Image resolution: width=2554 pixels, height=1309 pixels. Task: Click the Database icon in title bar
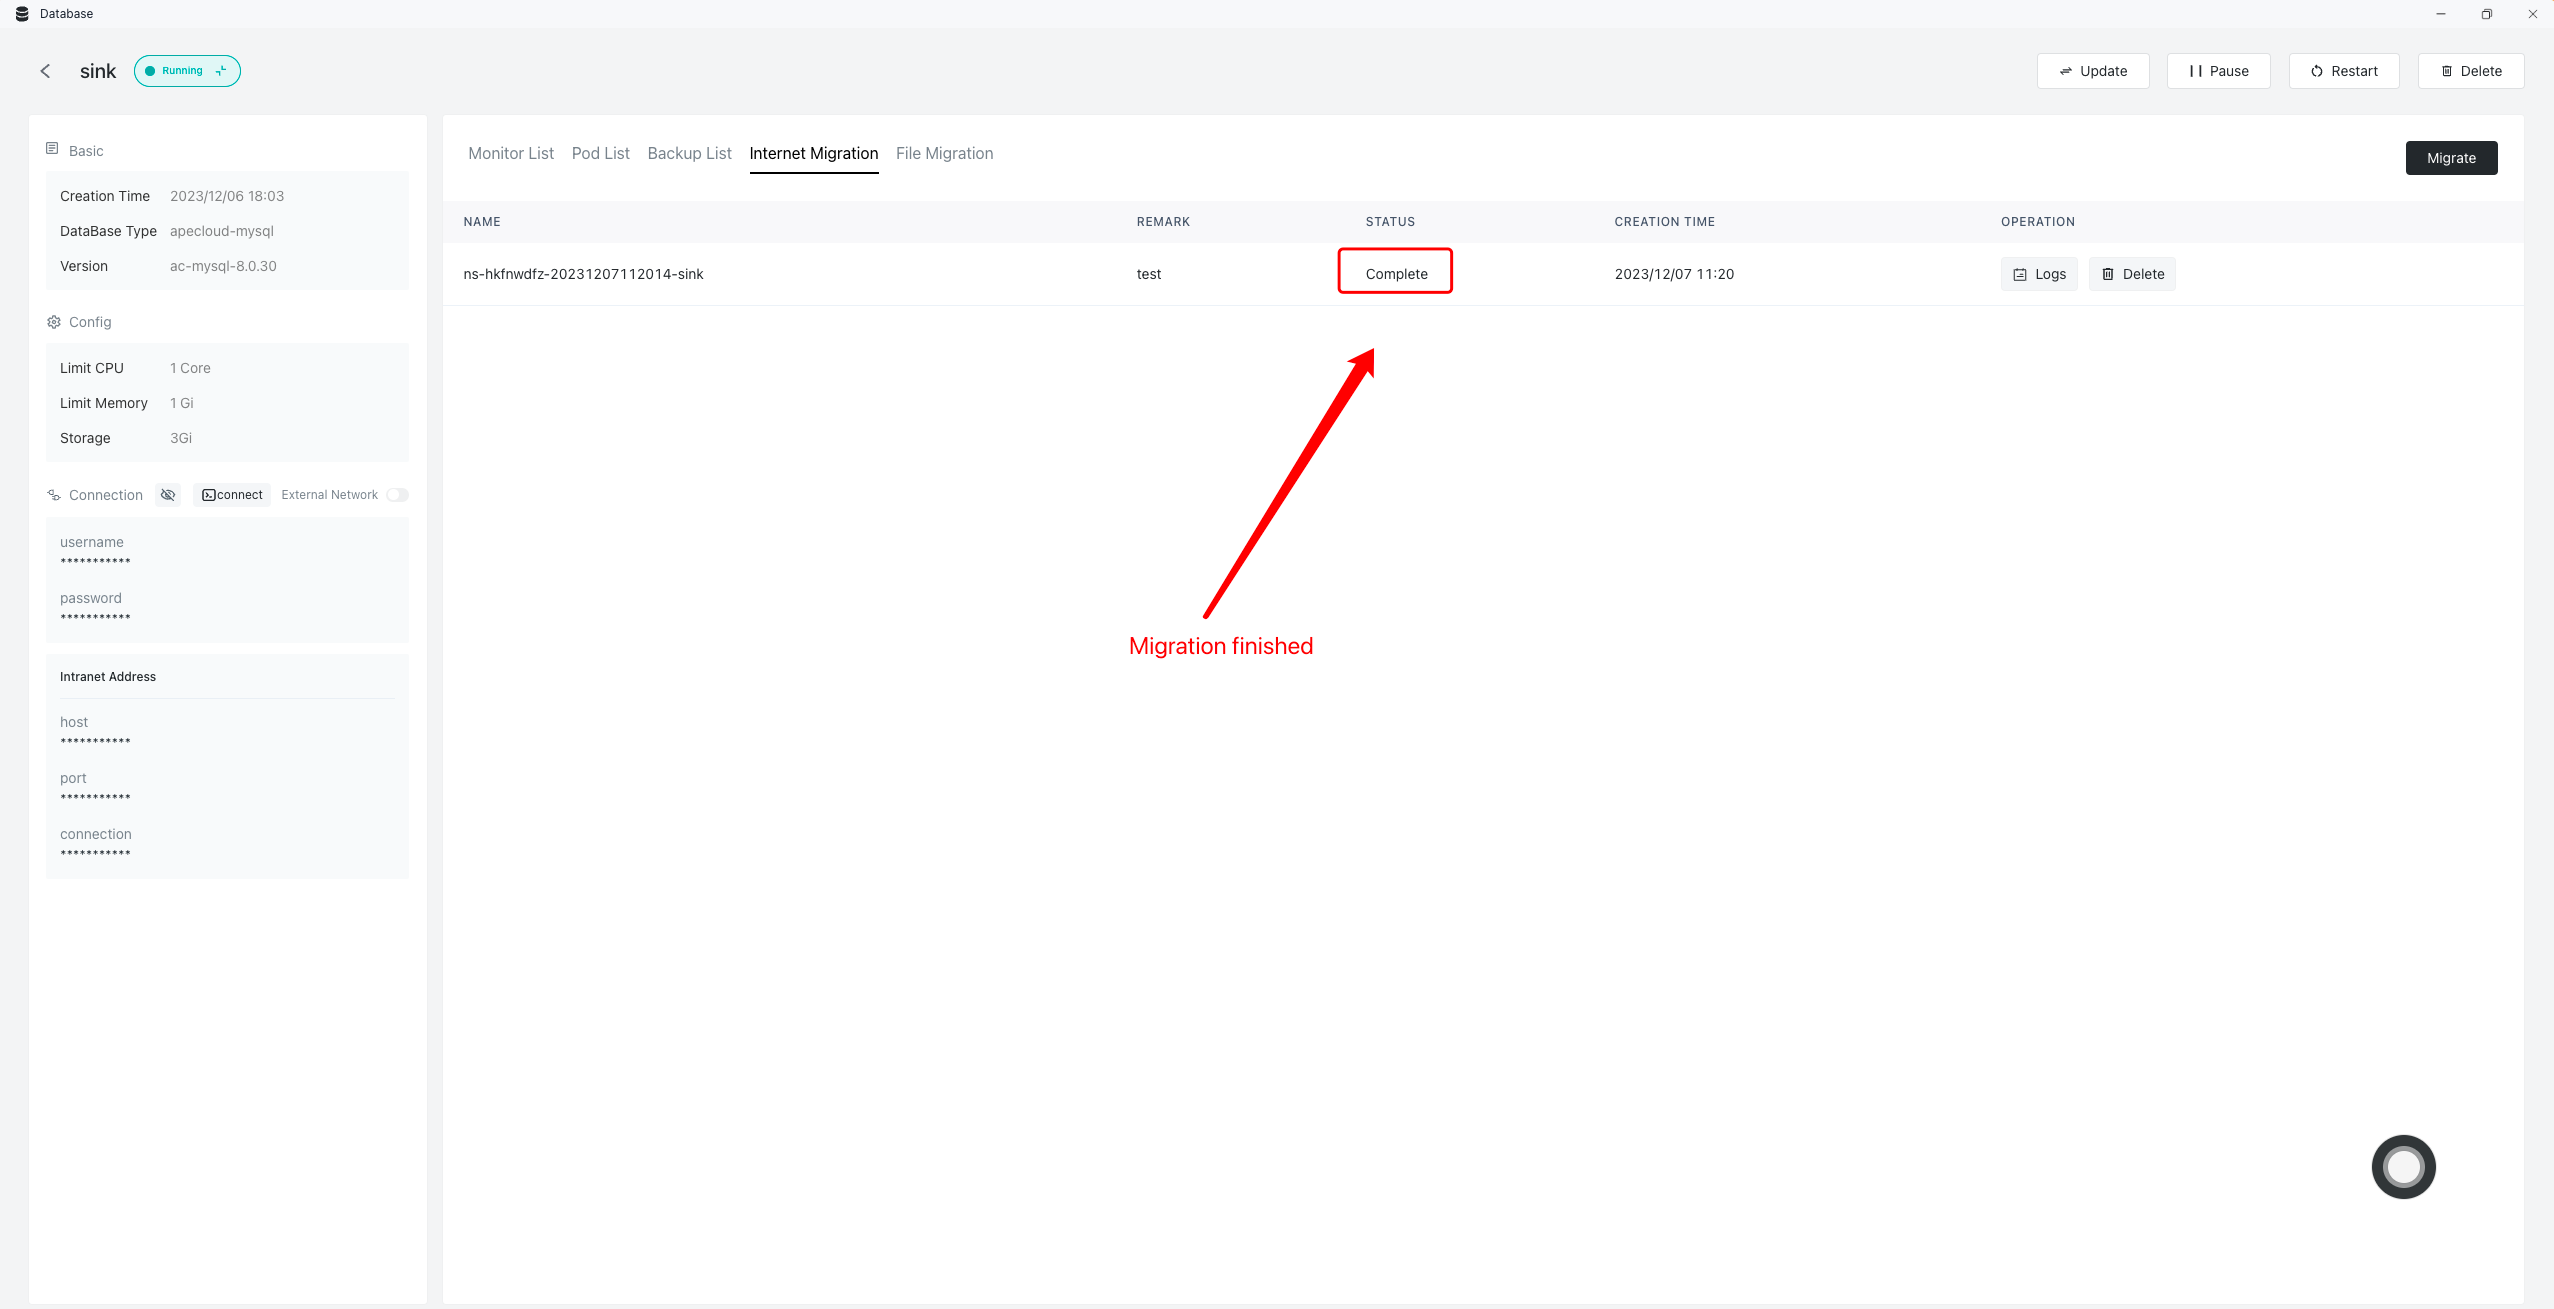pyautogui.click(x=22, y=14)
